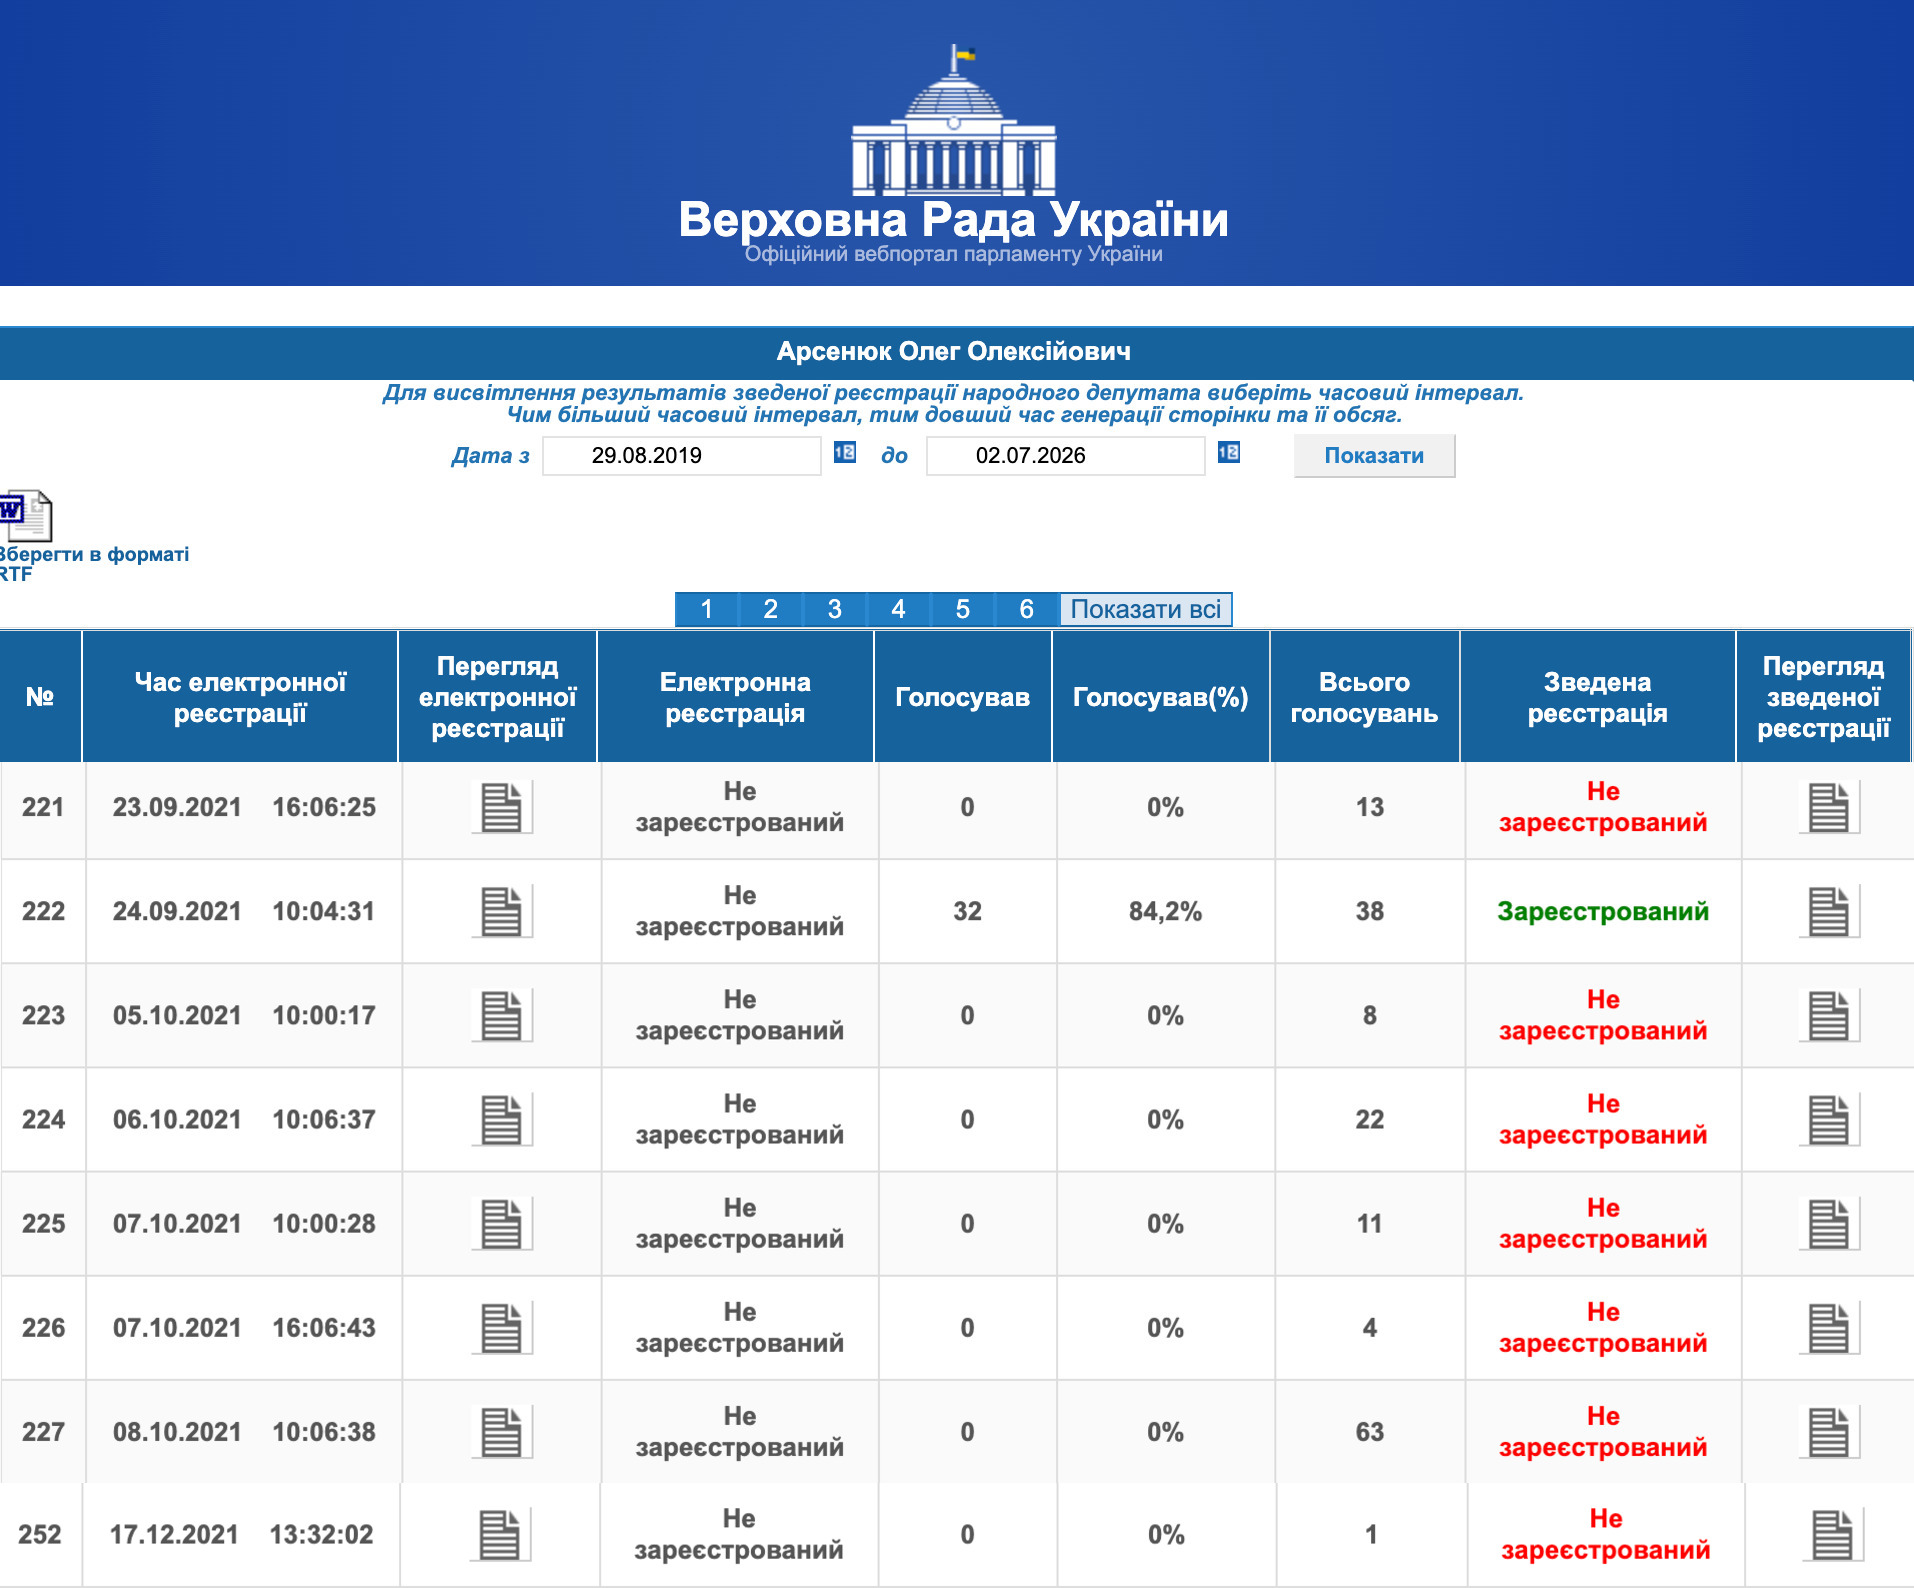Viewport: 1914px width, 1588px height.
Task: Select date cell 24.09.2021 10:04:31
Action: click(244, 911)
